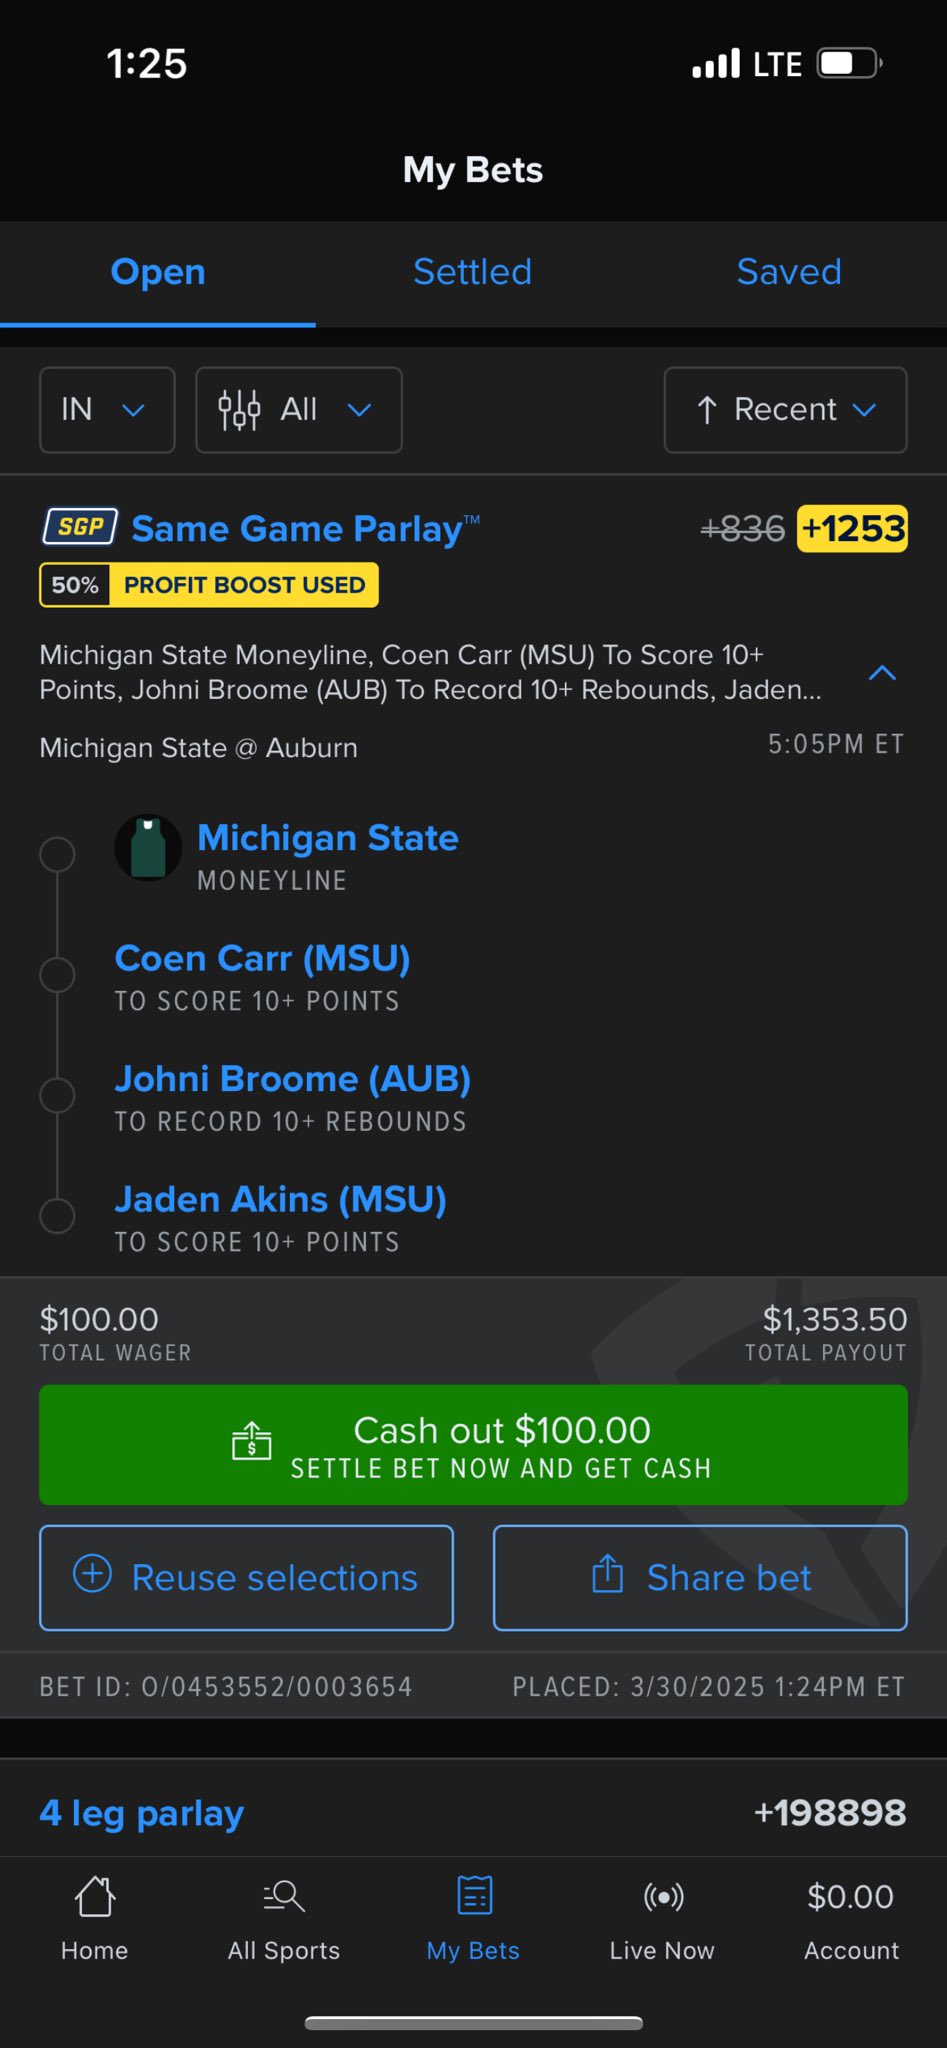The width and height of the screenshot is (947, 2048).
Task: Tap the Home house icon
Action: coord(95,1896)
